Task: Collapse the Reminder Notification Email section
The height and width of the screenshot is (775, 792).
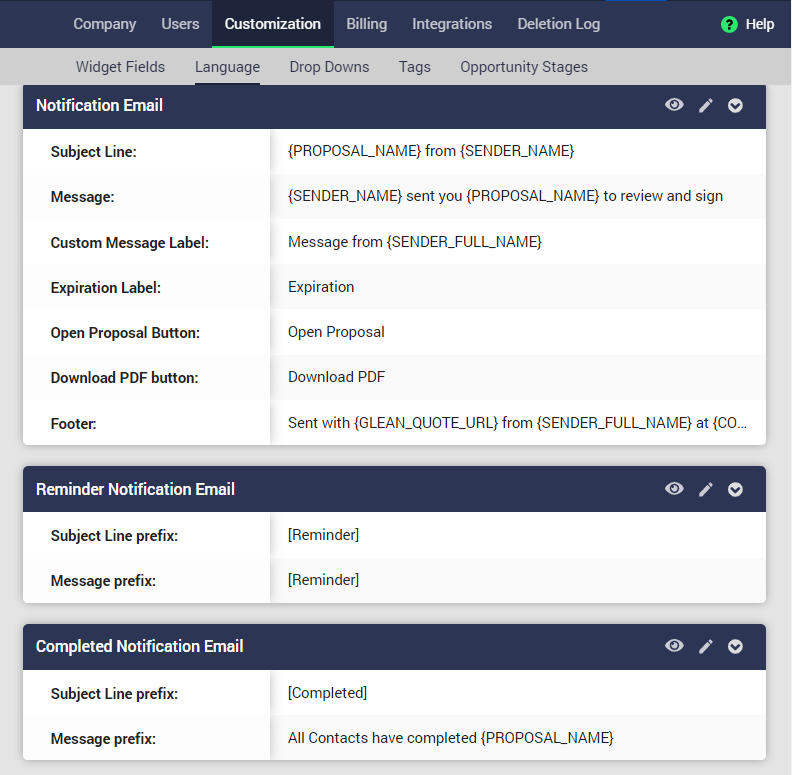Action: [x=736, y=489]
